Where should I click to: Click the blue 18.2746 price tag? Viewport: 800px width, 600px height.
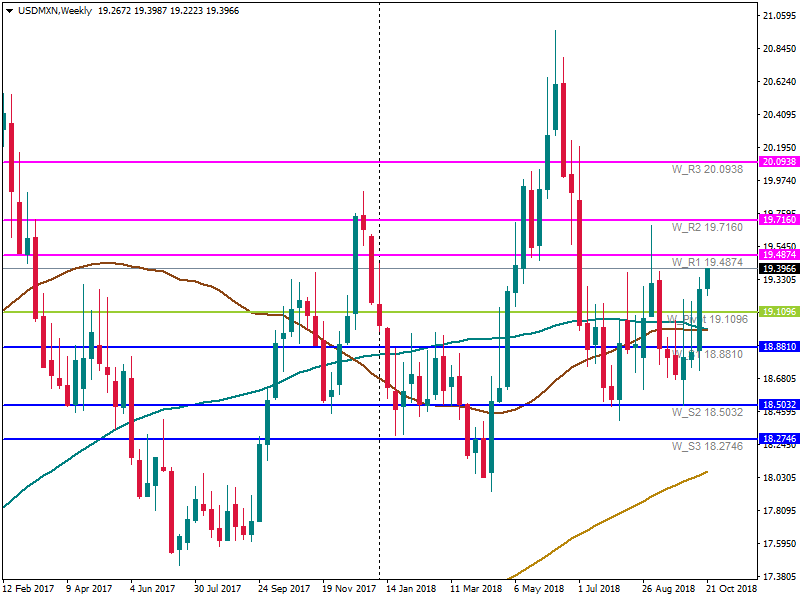778,439
